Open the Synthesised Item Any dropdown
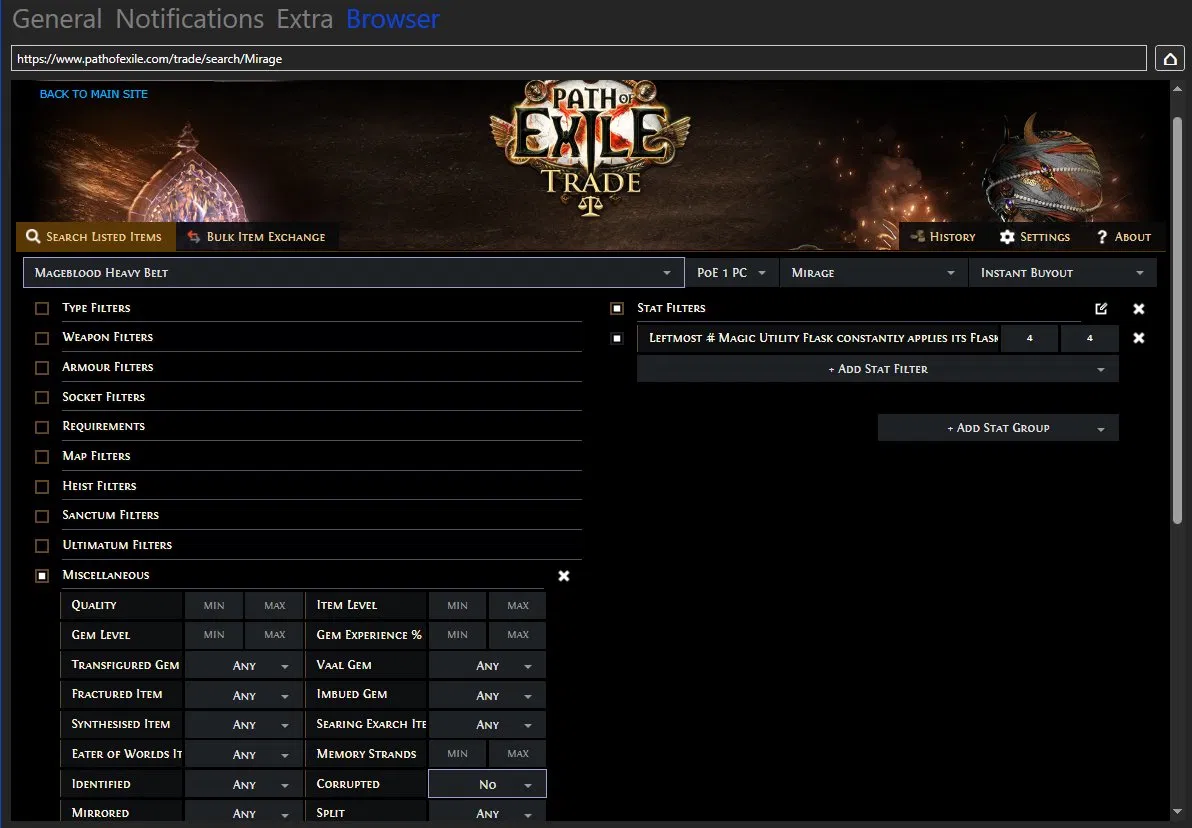Image resolution: width=1192 pixels, height=828 pixels. tap(243, 725)
